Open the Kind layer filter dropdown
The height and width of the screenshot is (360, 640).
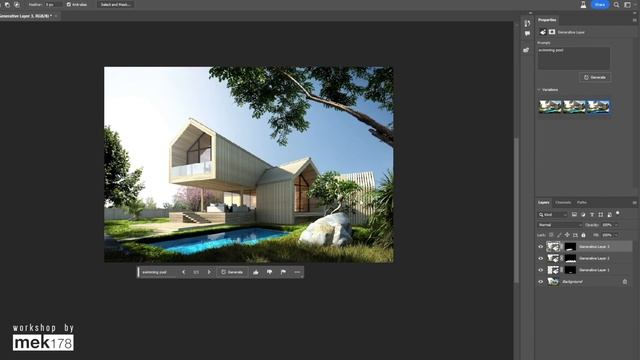(553, 215)
